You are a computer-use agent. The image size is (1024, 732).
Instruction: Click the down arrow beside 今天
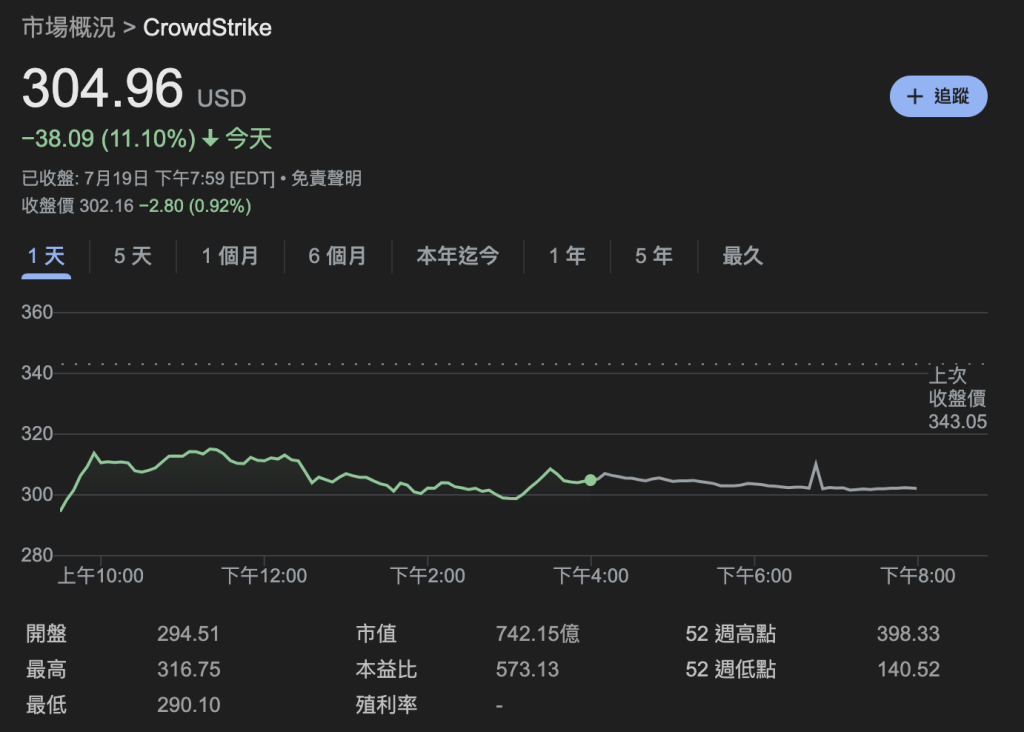210,139
